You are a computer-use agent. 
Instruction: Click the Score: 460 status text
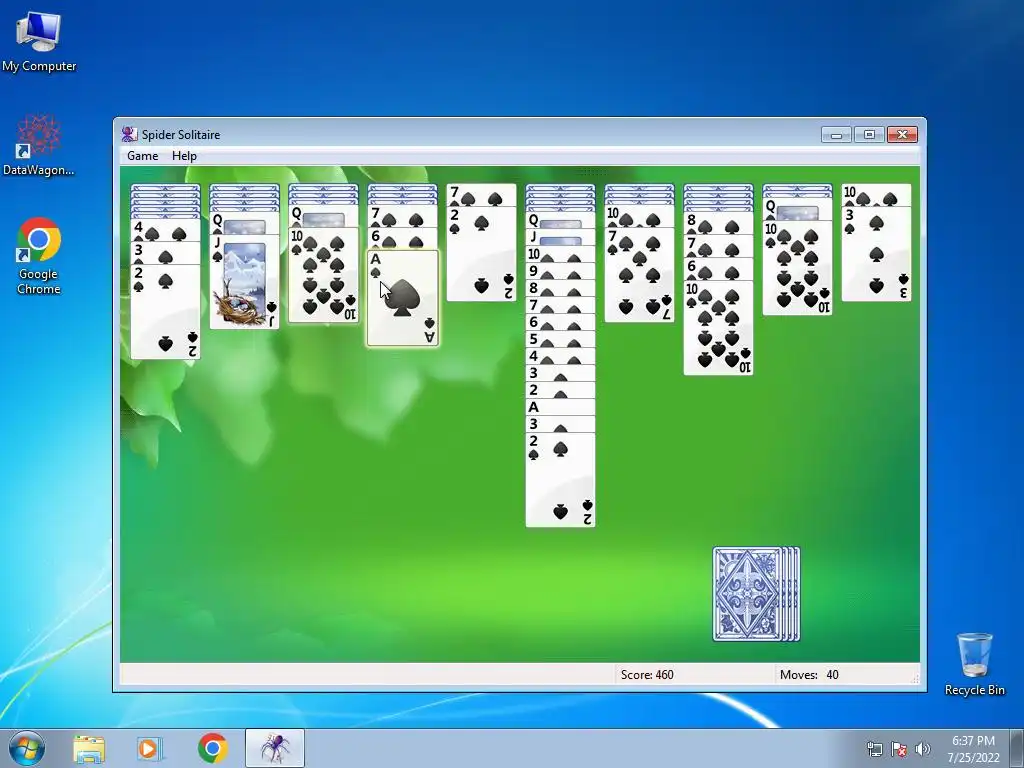tap(647, 675)
